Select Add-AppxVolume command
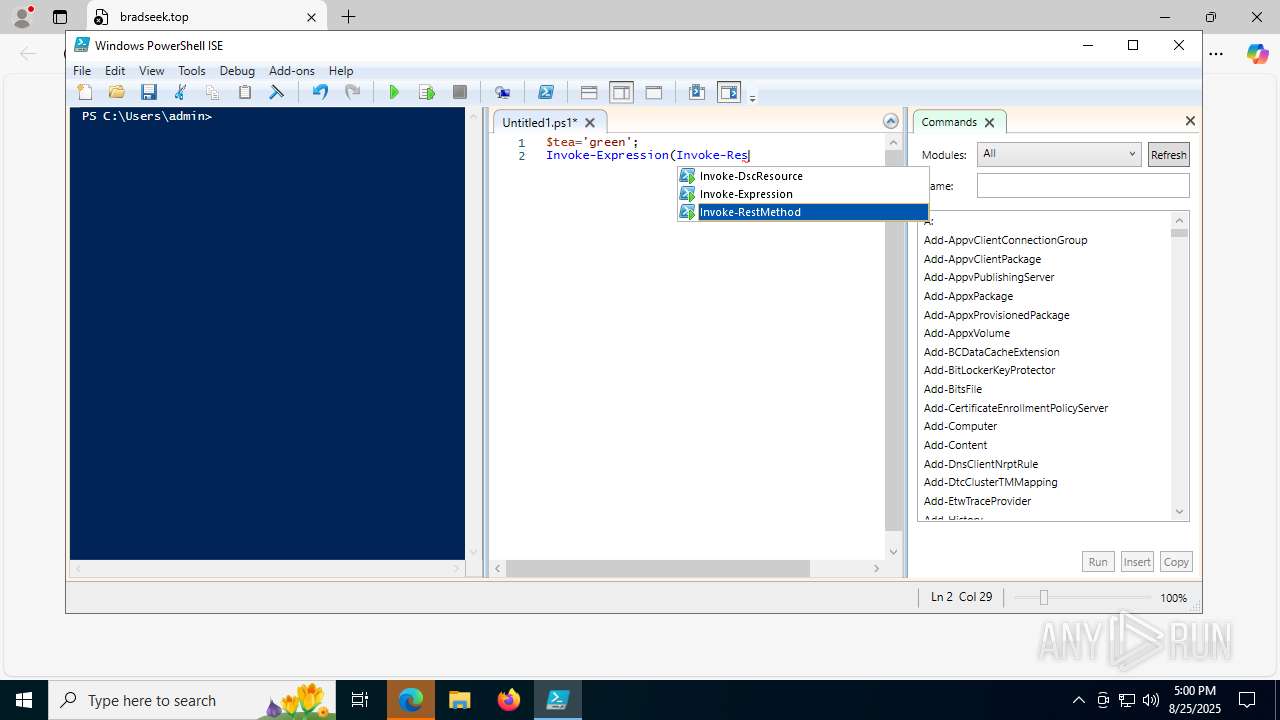This screenshot has height=720, width=1280. click(x=966, y=333)
